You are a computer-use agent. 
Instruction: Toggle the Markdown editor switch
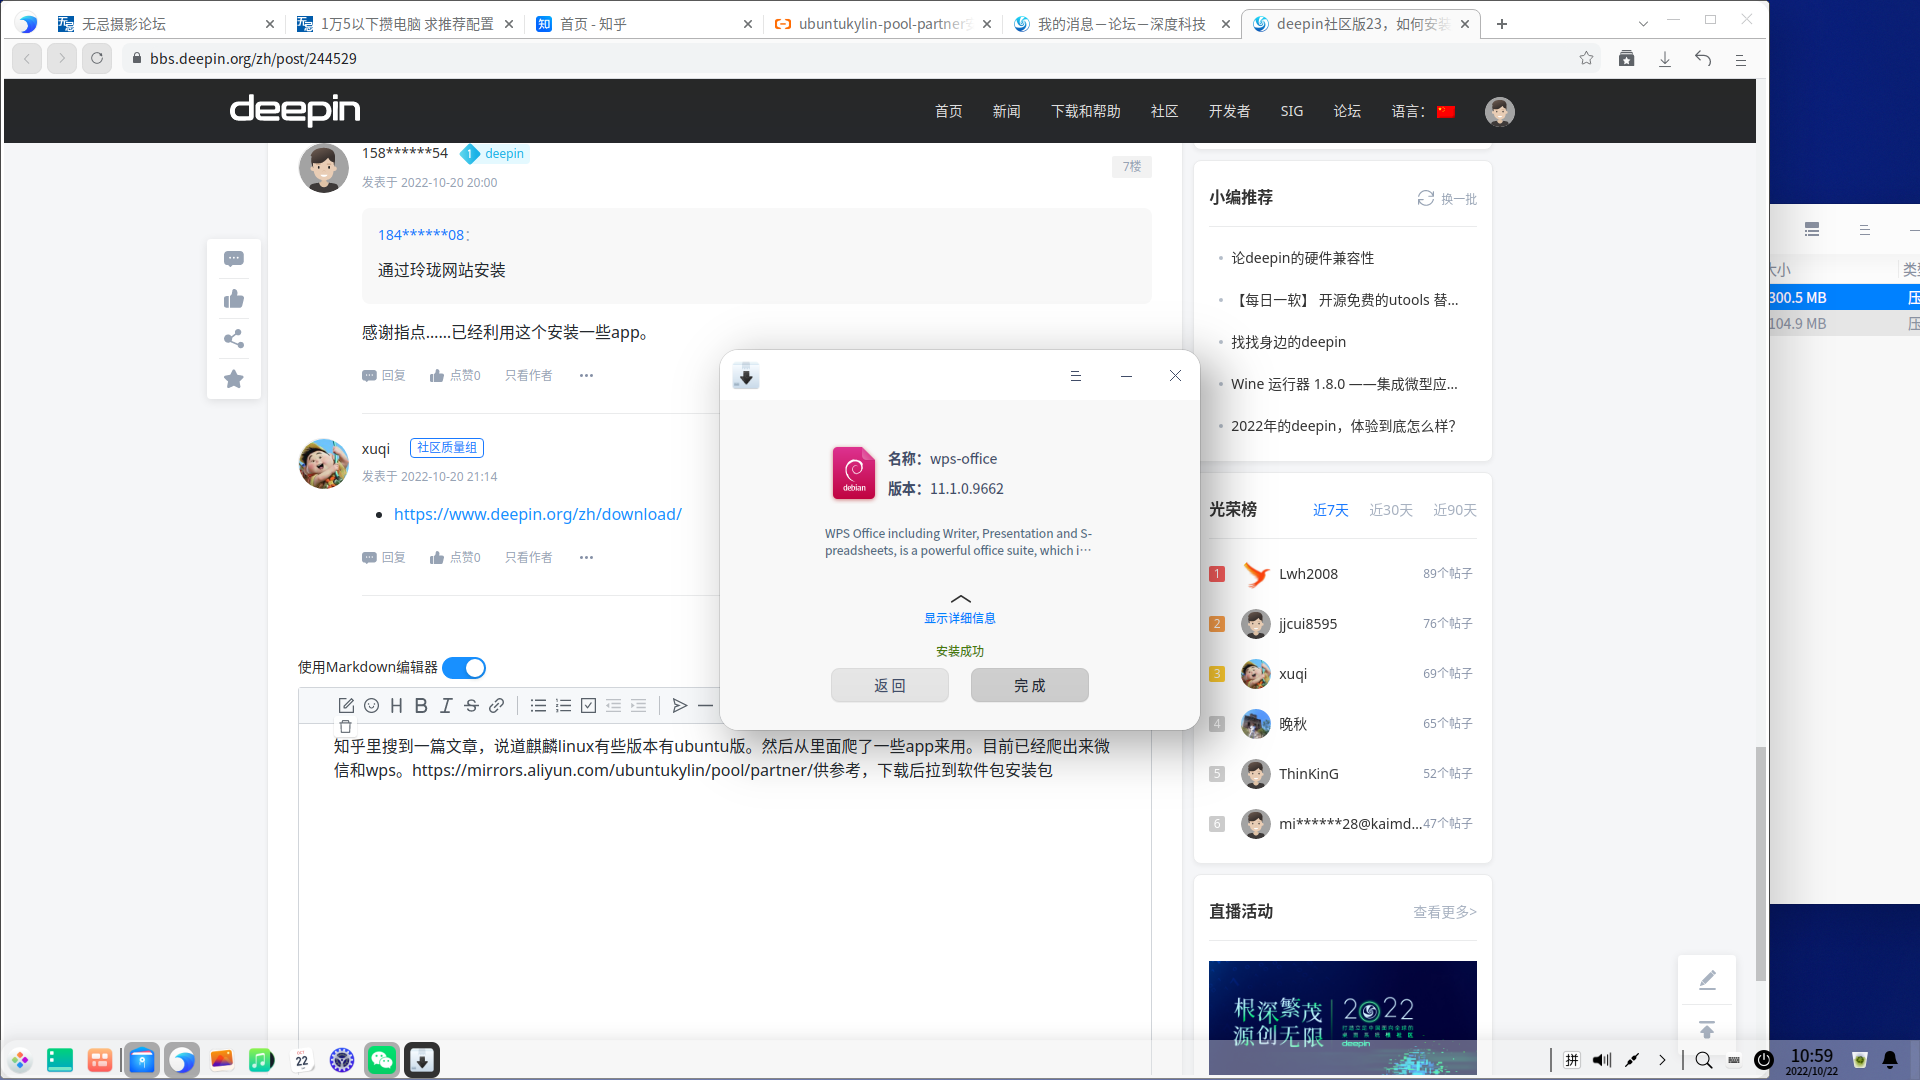pyautogui.click(x=464, y=668)
